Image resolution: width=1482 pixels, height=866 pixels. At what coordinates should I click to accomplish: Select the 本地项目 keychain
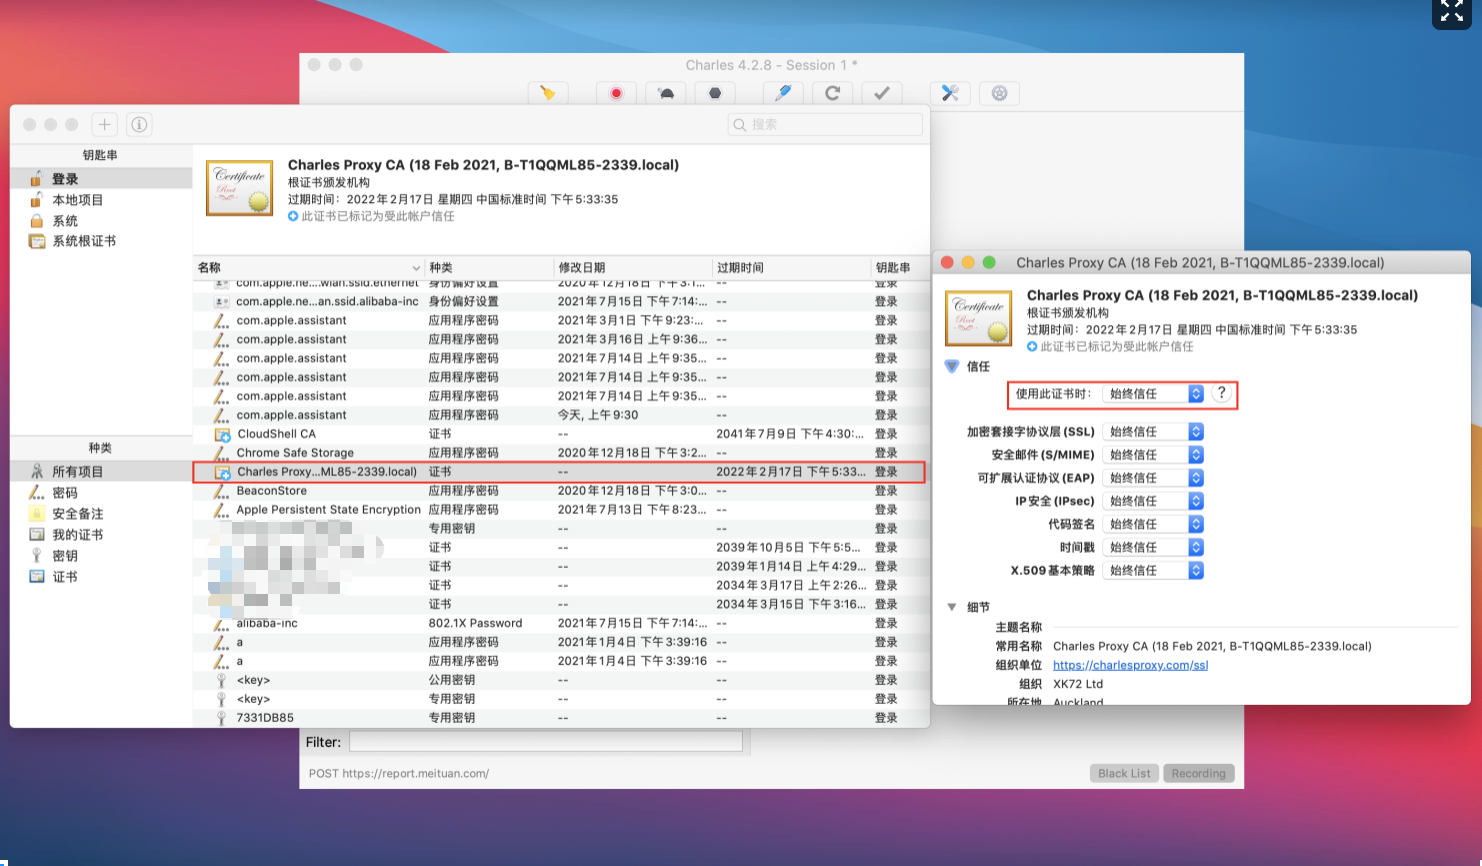(x=101, y=200)
